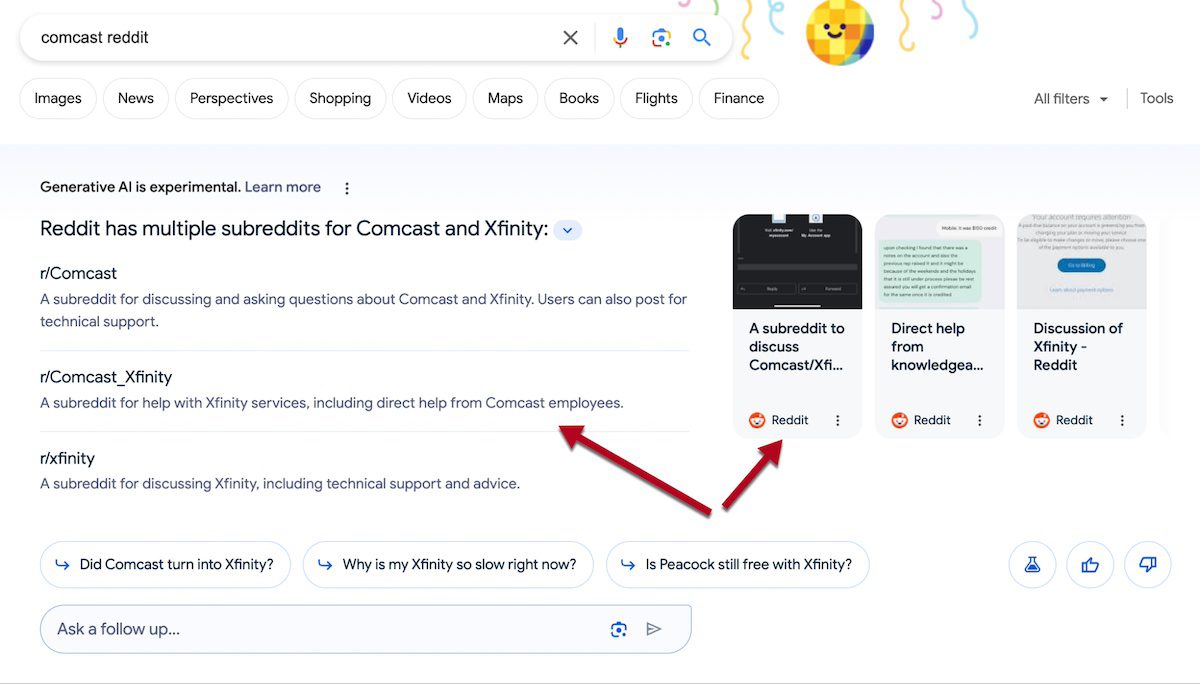Click r/xfinity technical support and advice description
The image size is (1200, 684).
pos(280,485)
